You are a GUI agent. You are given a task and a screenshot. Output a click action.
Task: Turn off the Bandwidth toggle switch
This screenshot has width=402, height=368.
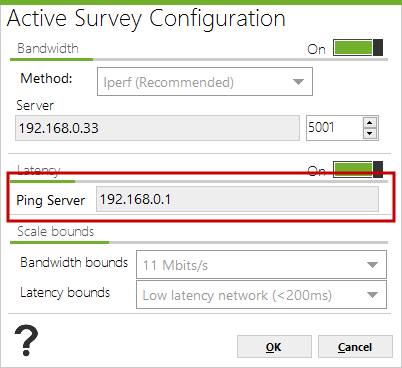click(358, 48)
